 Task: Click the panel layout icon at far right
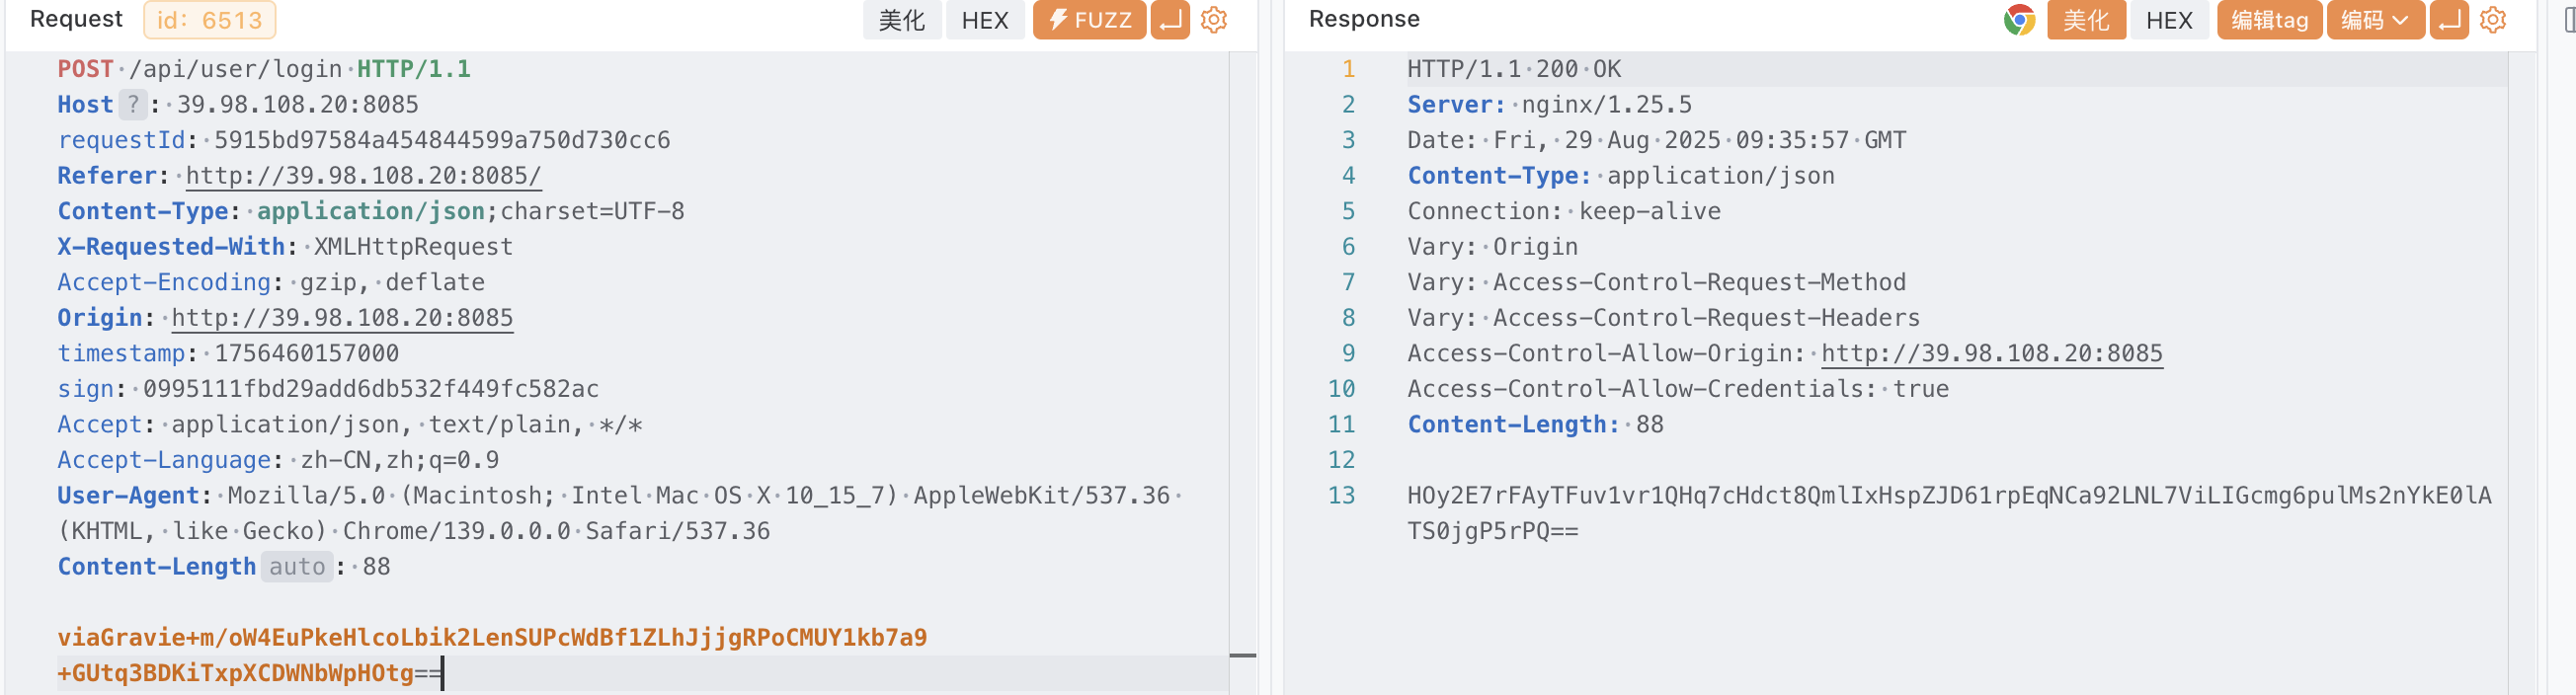point(2568,20)
